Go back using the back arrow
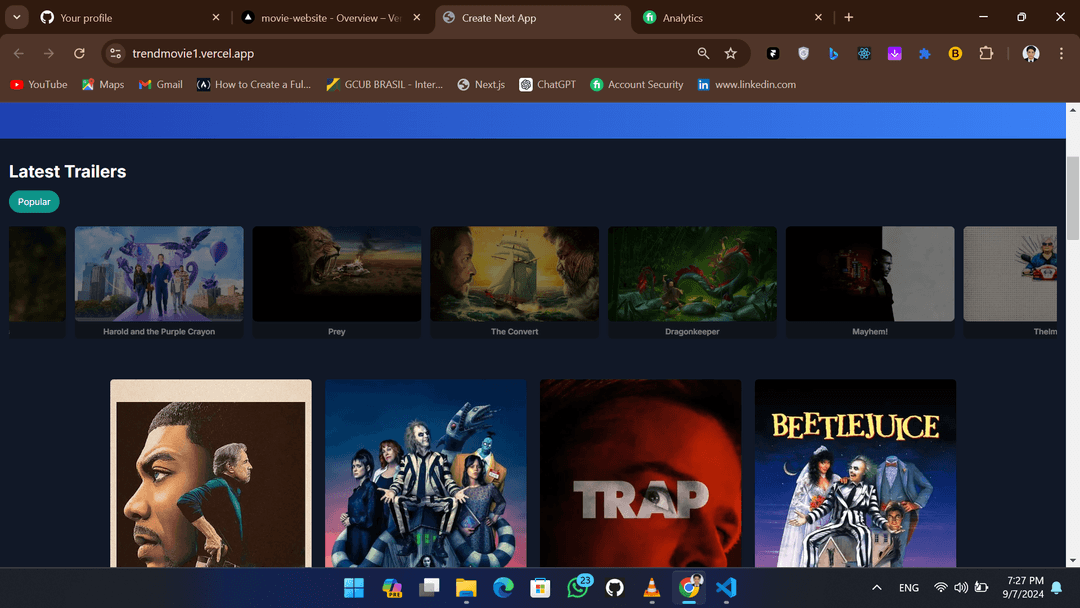This screenshot has height=608, width=1080. pos(19,54)
